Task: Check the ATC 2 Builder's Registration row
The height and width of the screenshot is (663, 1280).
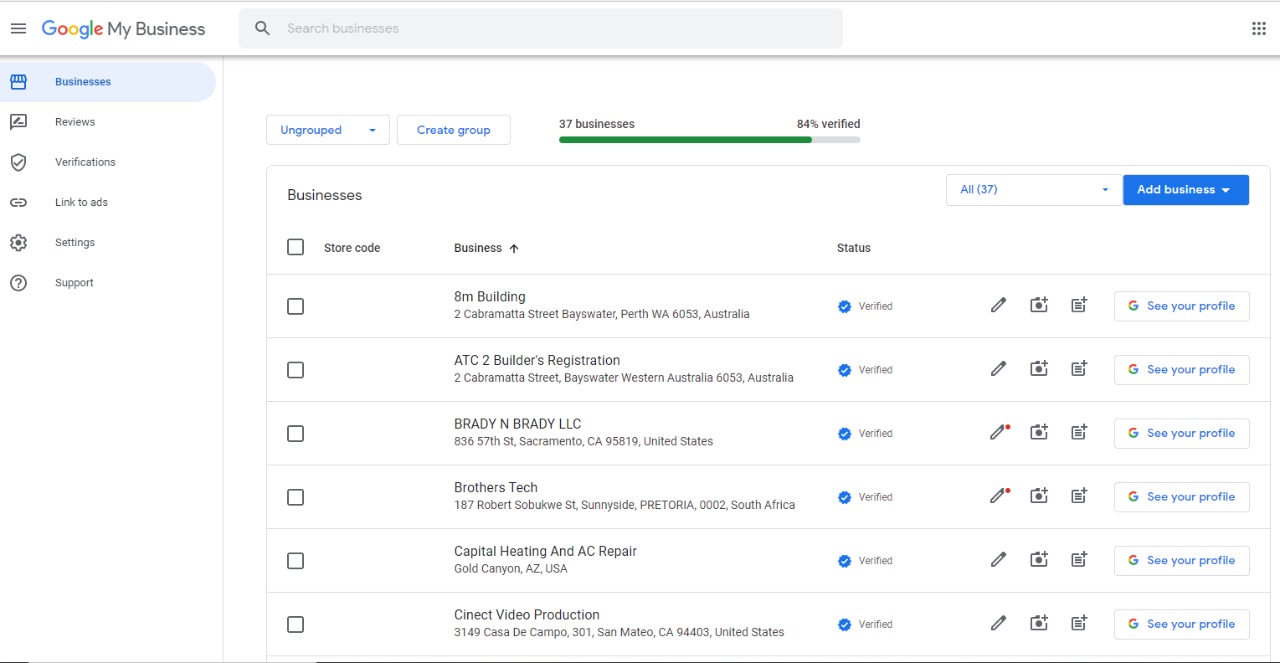Action: click(295, 370)
